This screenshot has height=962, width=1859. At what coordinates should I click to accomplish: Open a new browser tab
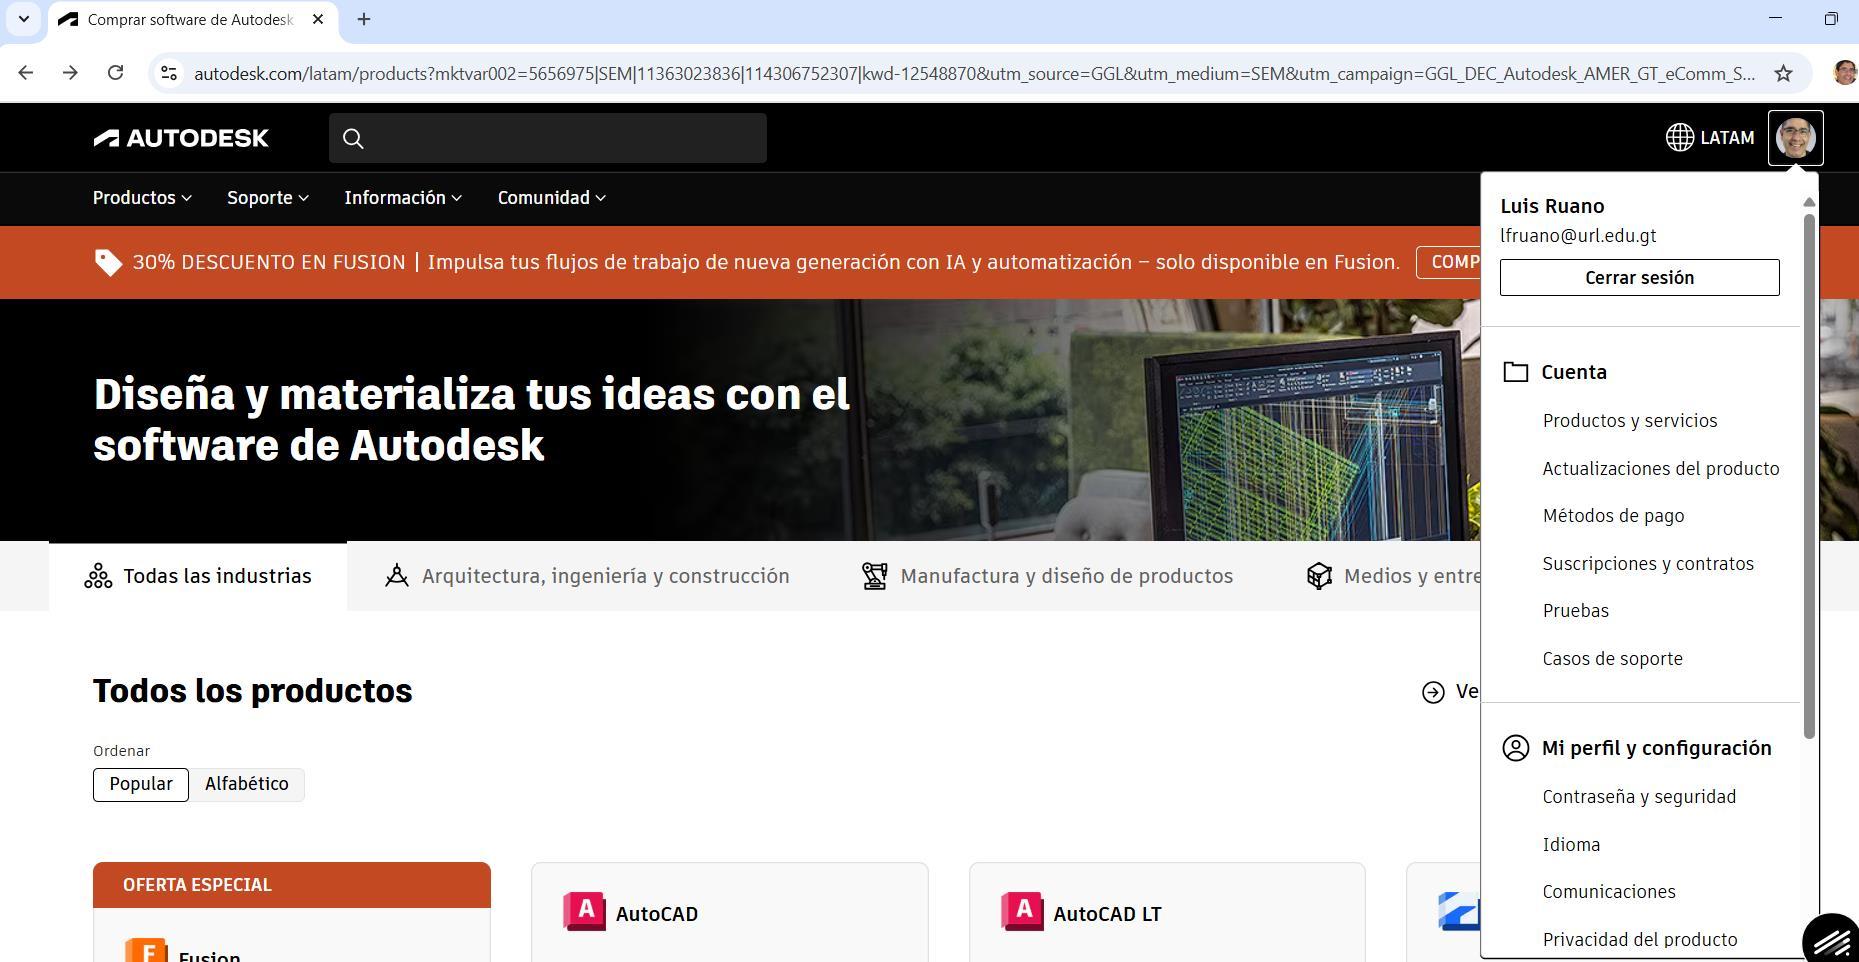(x=364, y=19)
